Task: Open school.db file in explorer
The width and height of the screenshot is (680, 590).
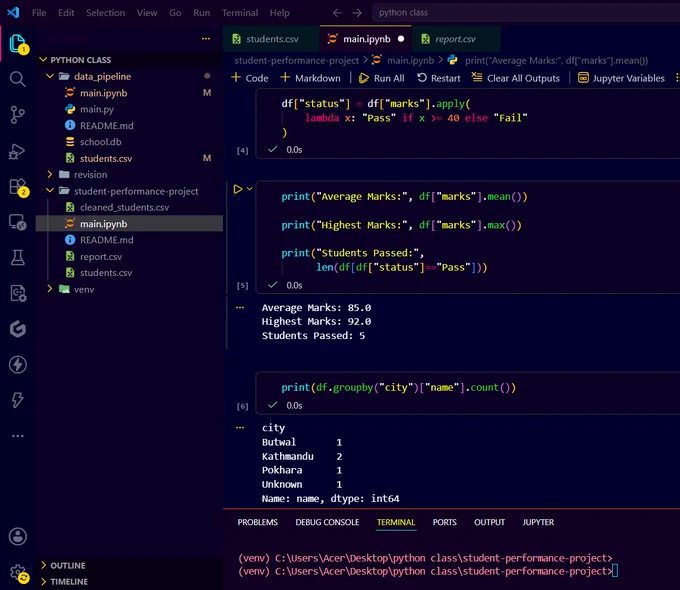Action: pos(101,142)
